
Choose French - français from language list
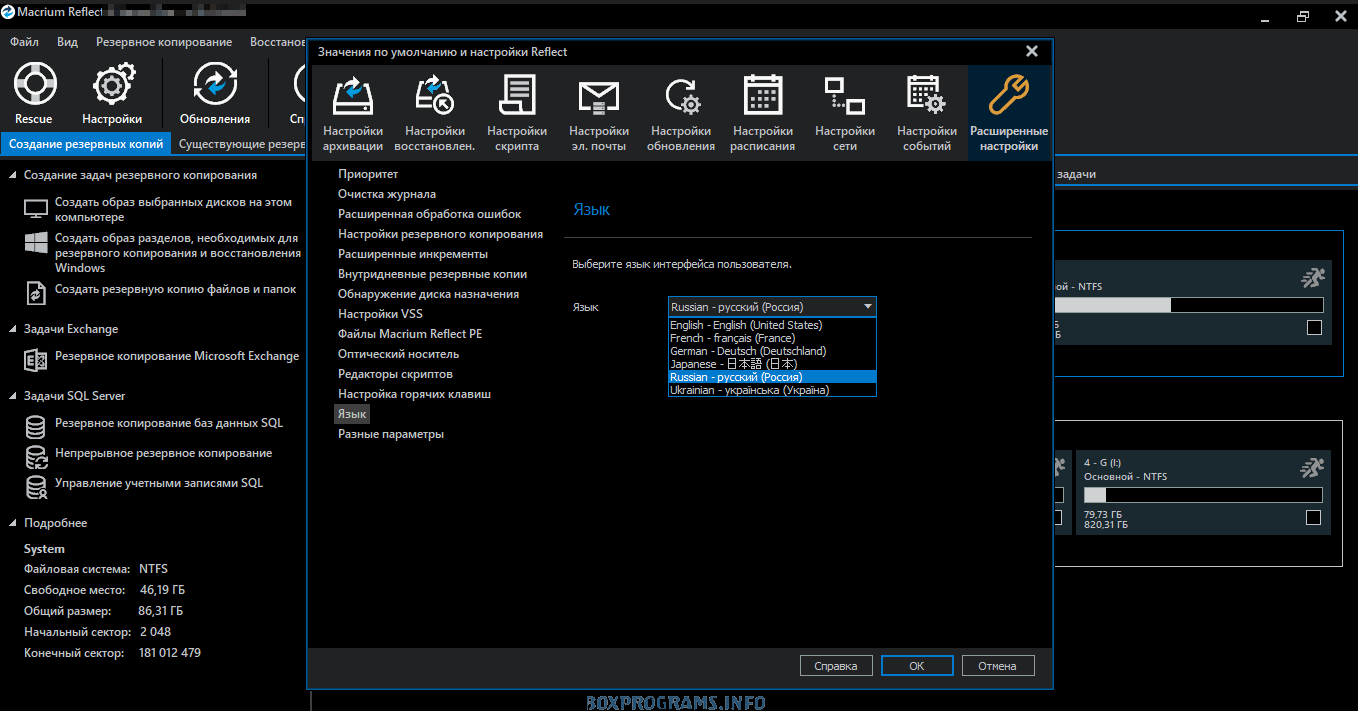(772, 338)
